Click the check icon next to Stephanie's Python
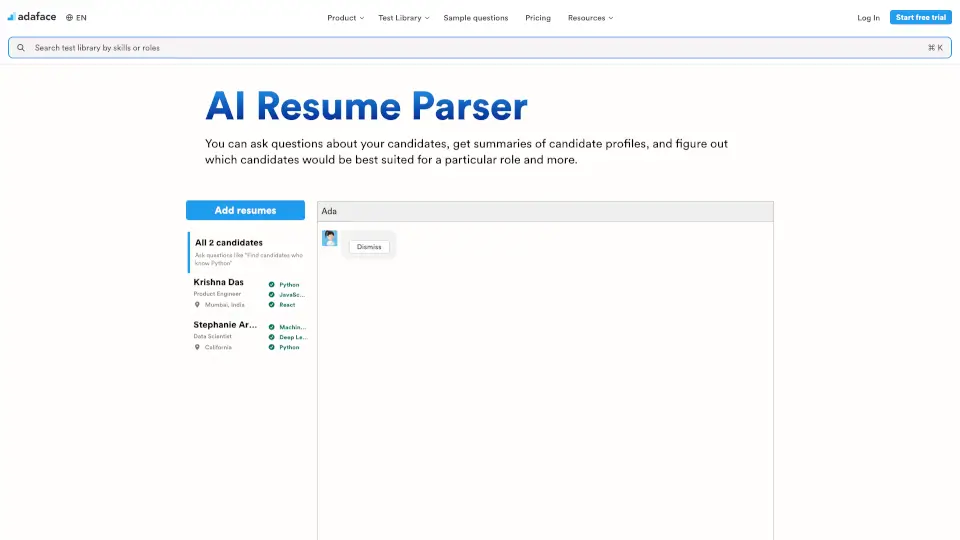 point(271,347)
